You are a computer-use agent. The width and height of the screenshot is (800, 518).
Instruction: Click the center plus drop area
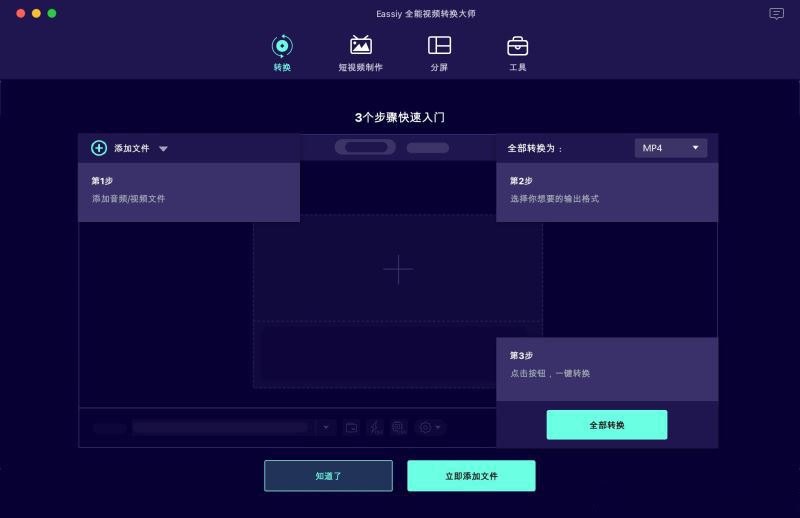pos(398,269)
